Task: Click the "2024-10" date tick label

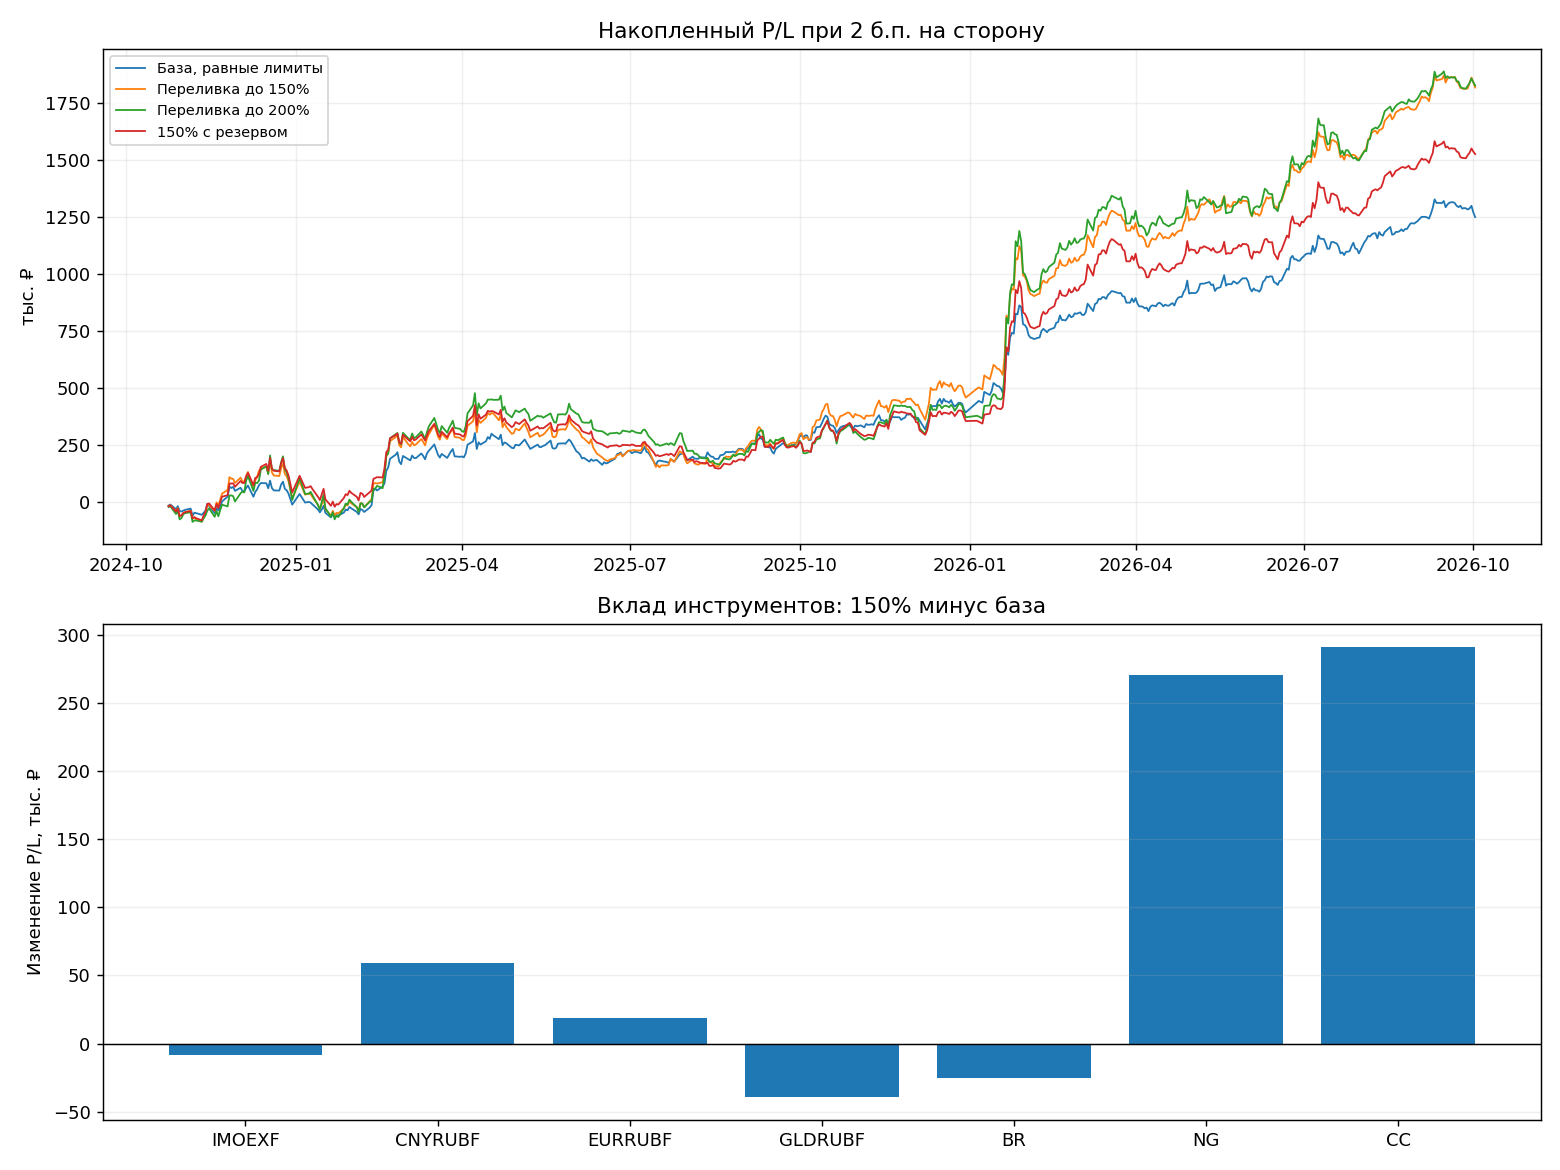Action: pyautogui.click(x=126, y=565)
